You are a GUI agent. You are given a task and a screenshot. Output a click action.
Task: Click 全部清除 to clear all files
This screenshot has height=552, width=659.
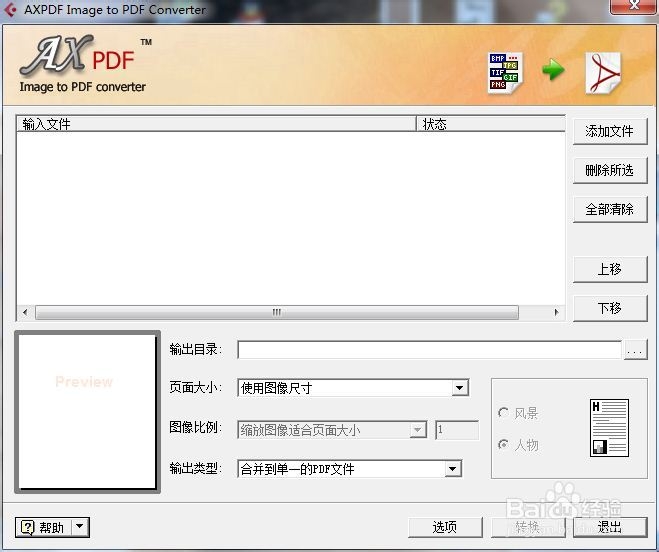coord(610,209)
